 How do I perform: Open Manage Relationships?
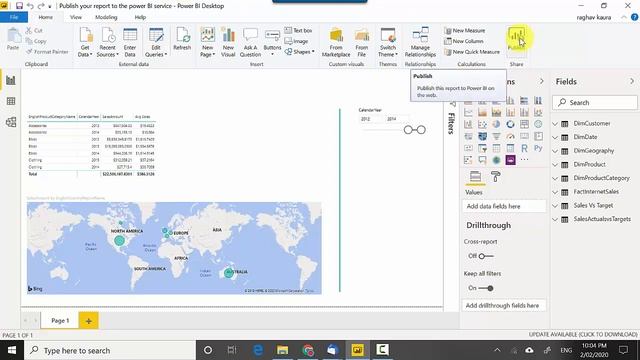coord(420,42)
